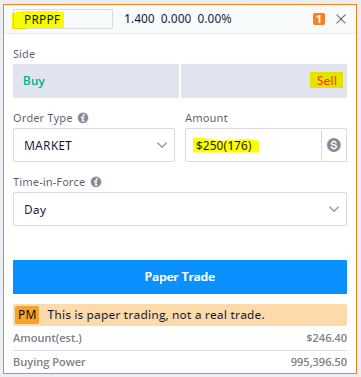Click the 0.00% percent change value
Viewport: 361px width, 377px height.
214,19
